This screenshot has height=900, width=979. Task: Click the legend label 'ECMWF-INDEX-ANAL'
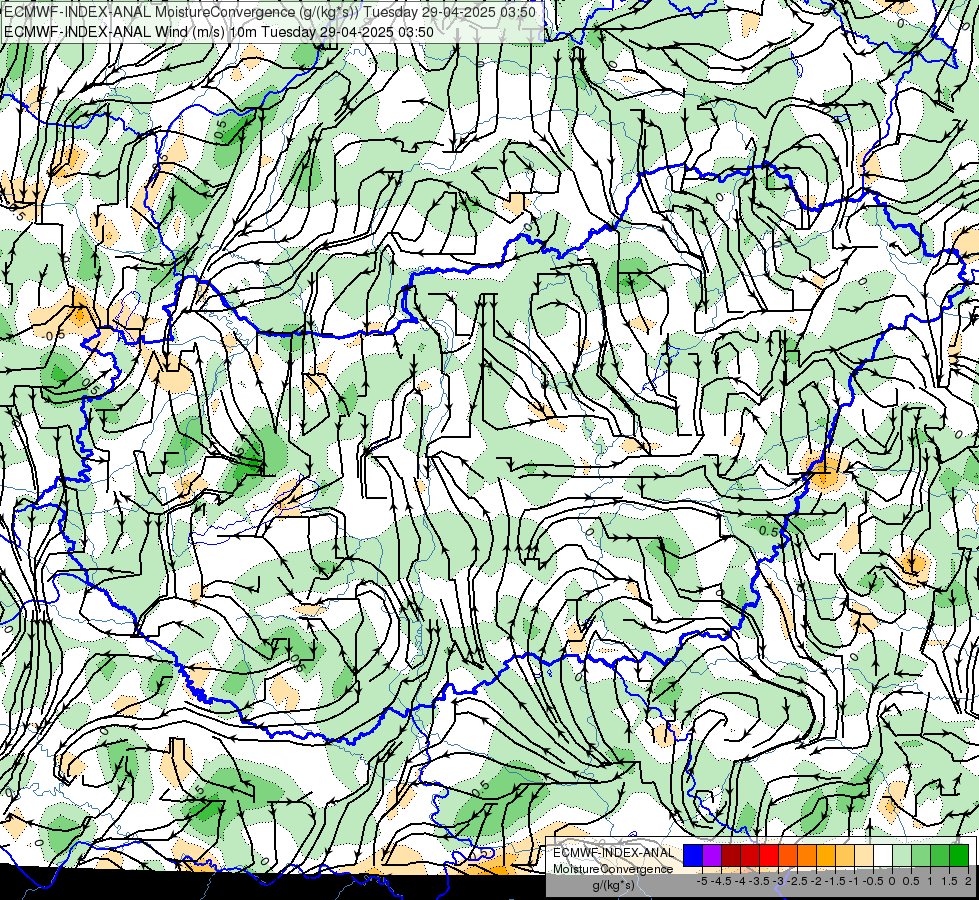(614, 853)
